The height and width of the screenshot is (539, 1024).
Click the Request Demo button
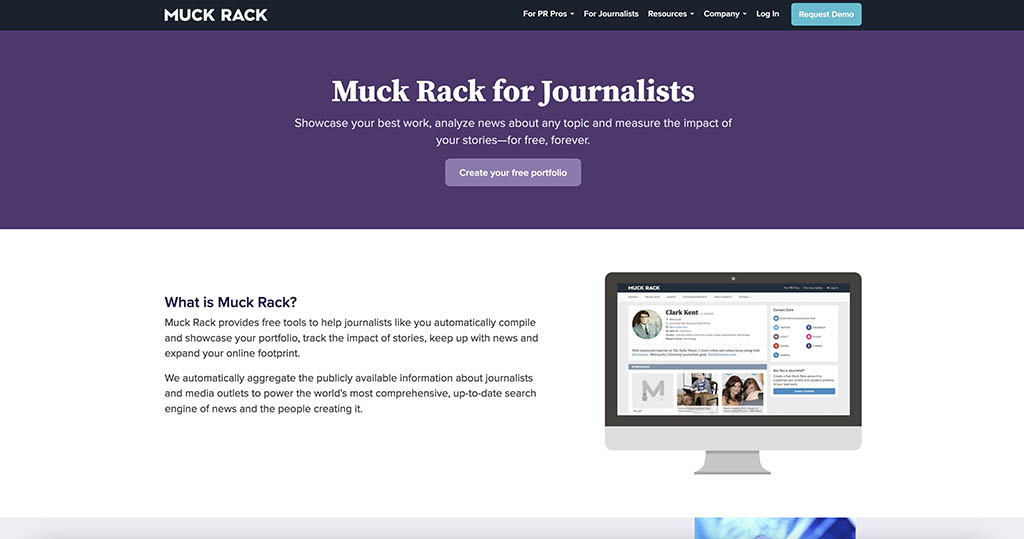tap(826, 14)
